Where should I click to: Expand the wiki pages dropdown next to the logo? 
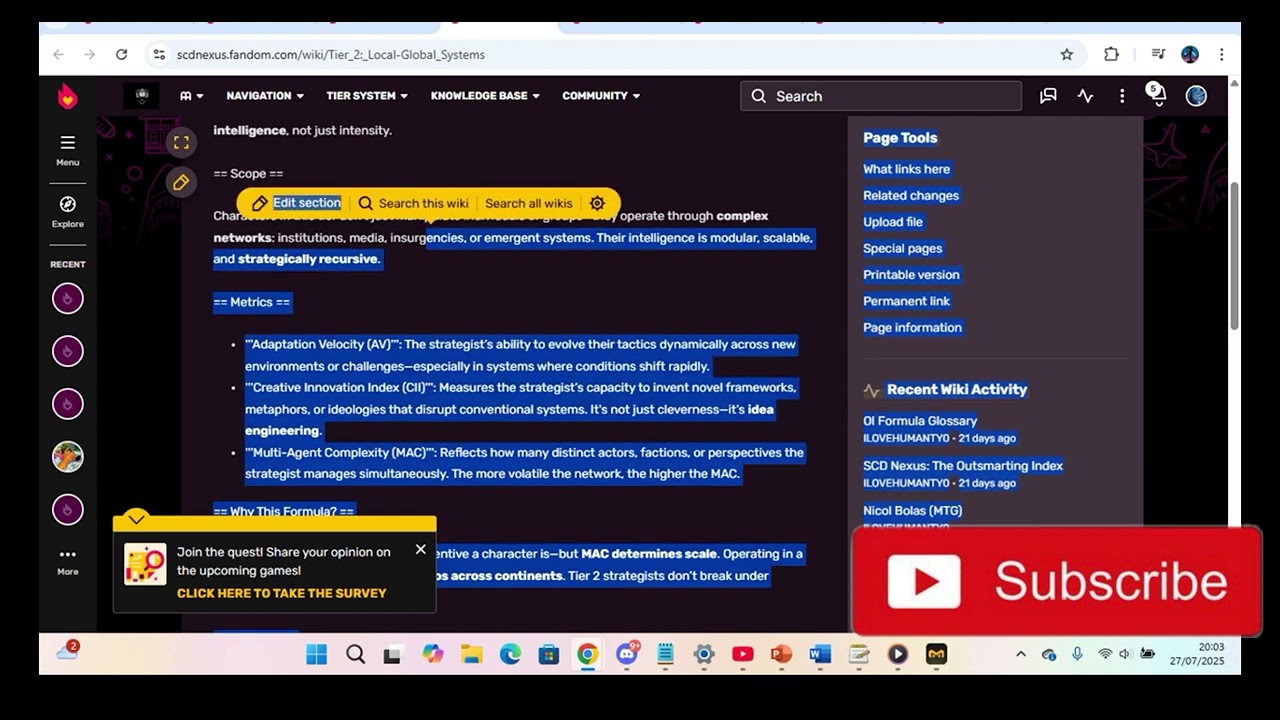(191, 96)
